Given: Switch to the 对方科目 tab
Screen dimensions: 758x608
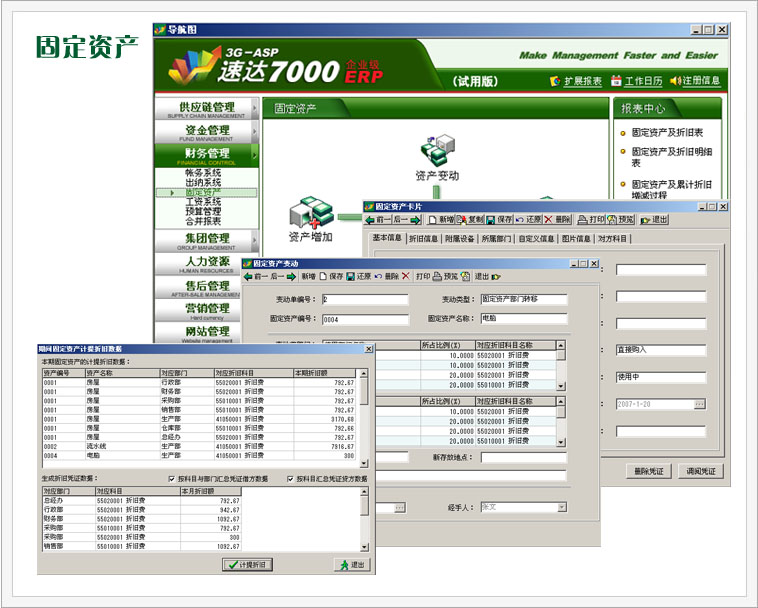Looking at the screenshot, I should [612, 239].
